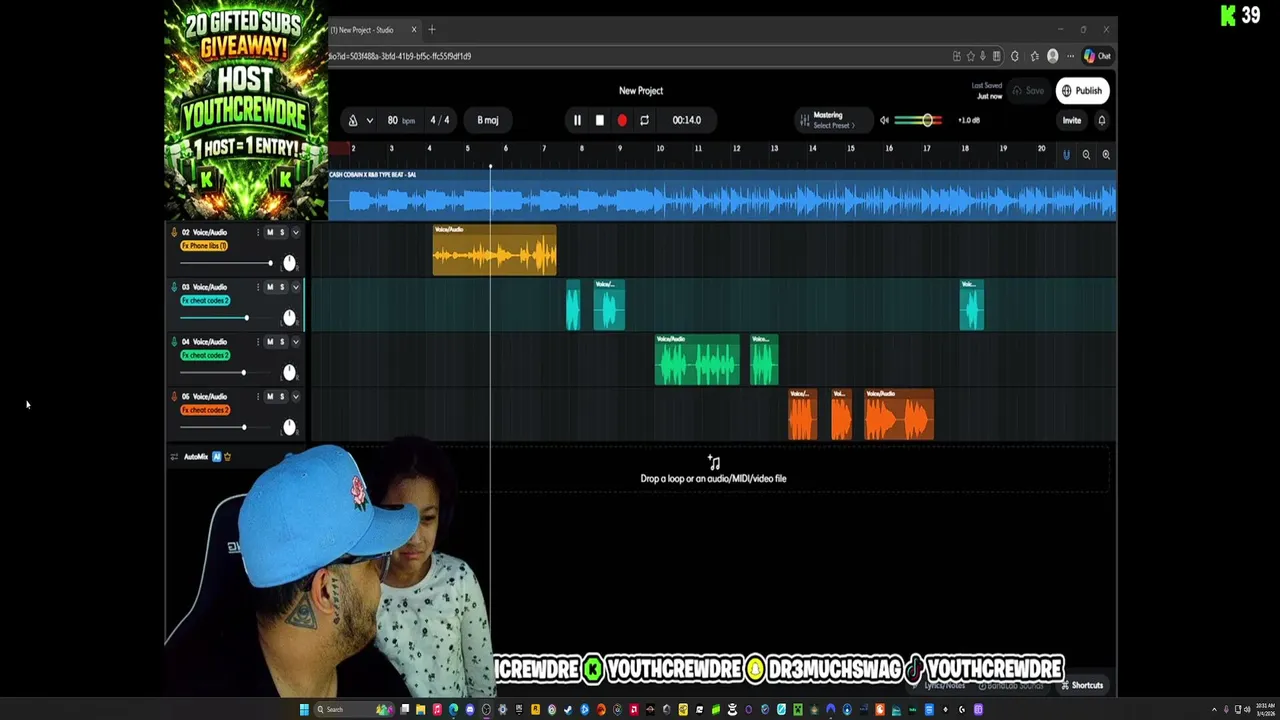Solo track 02 Voice/Audio
Viewport: 1280px width, 720px height.
pyautogui.click(x=282, y=232)
